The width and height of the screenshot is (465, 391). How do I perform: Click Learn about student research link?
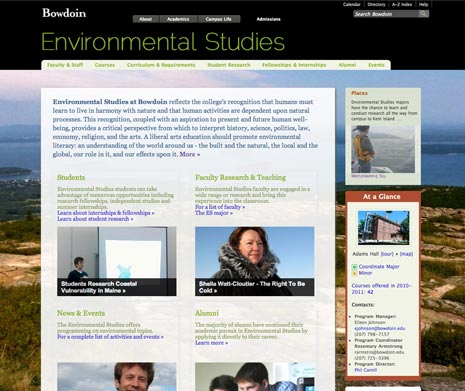(95, 219)
